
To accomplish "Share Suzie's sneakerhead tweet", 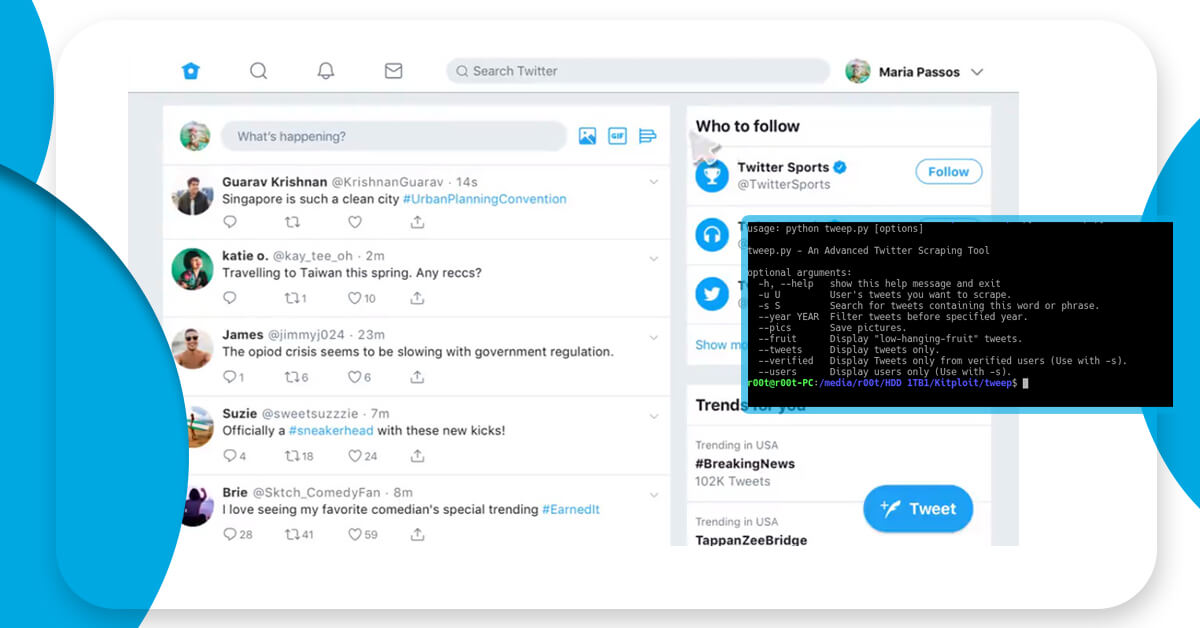I will click(x=417, y=456).
